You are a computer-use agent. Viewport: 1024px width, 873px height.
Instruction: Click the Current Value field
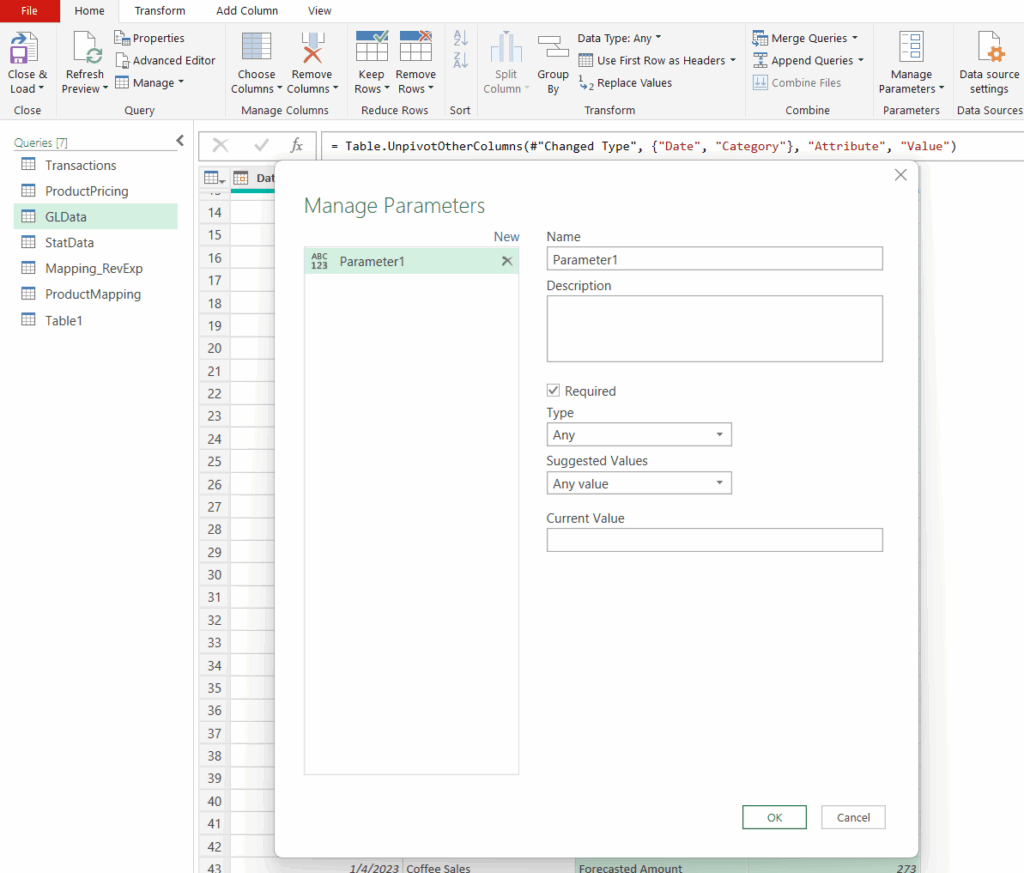[714, 540]
